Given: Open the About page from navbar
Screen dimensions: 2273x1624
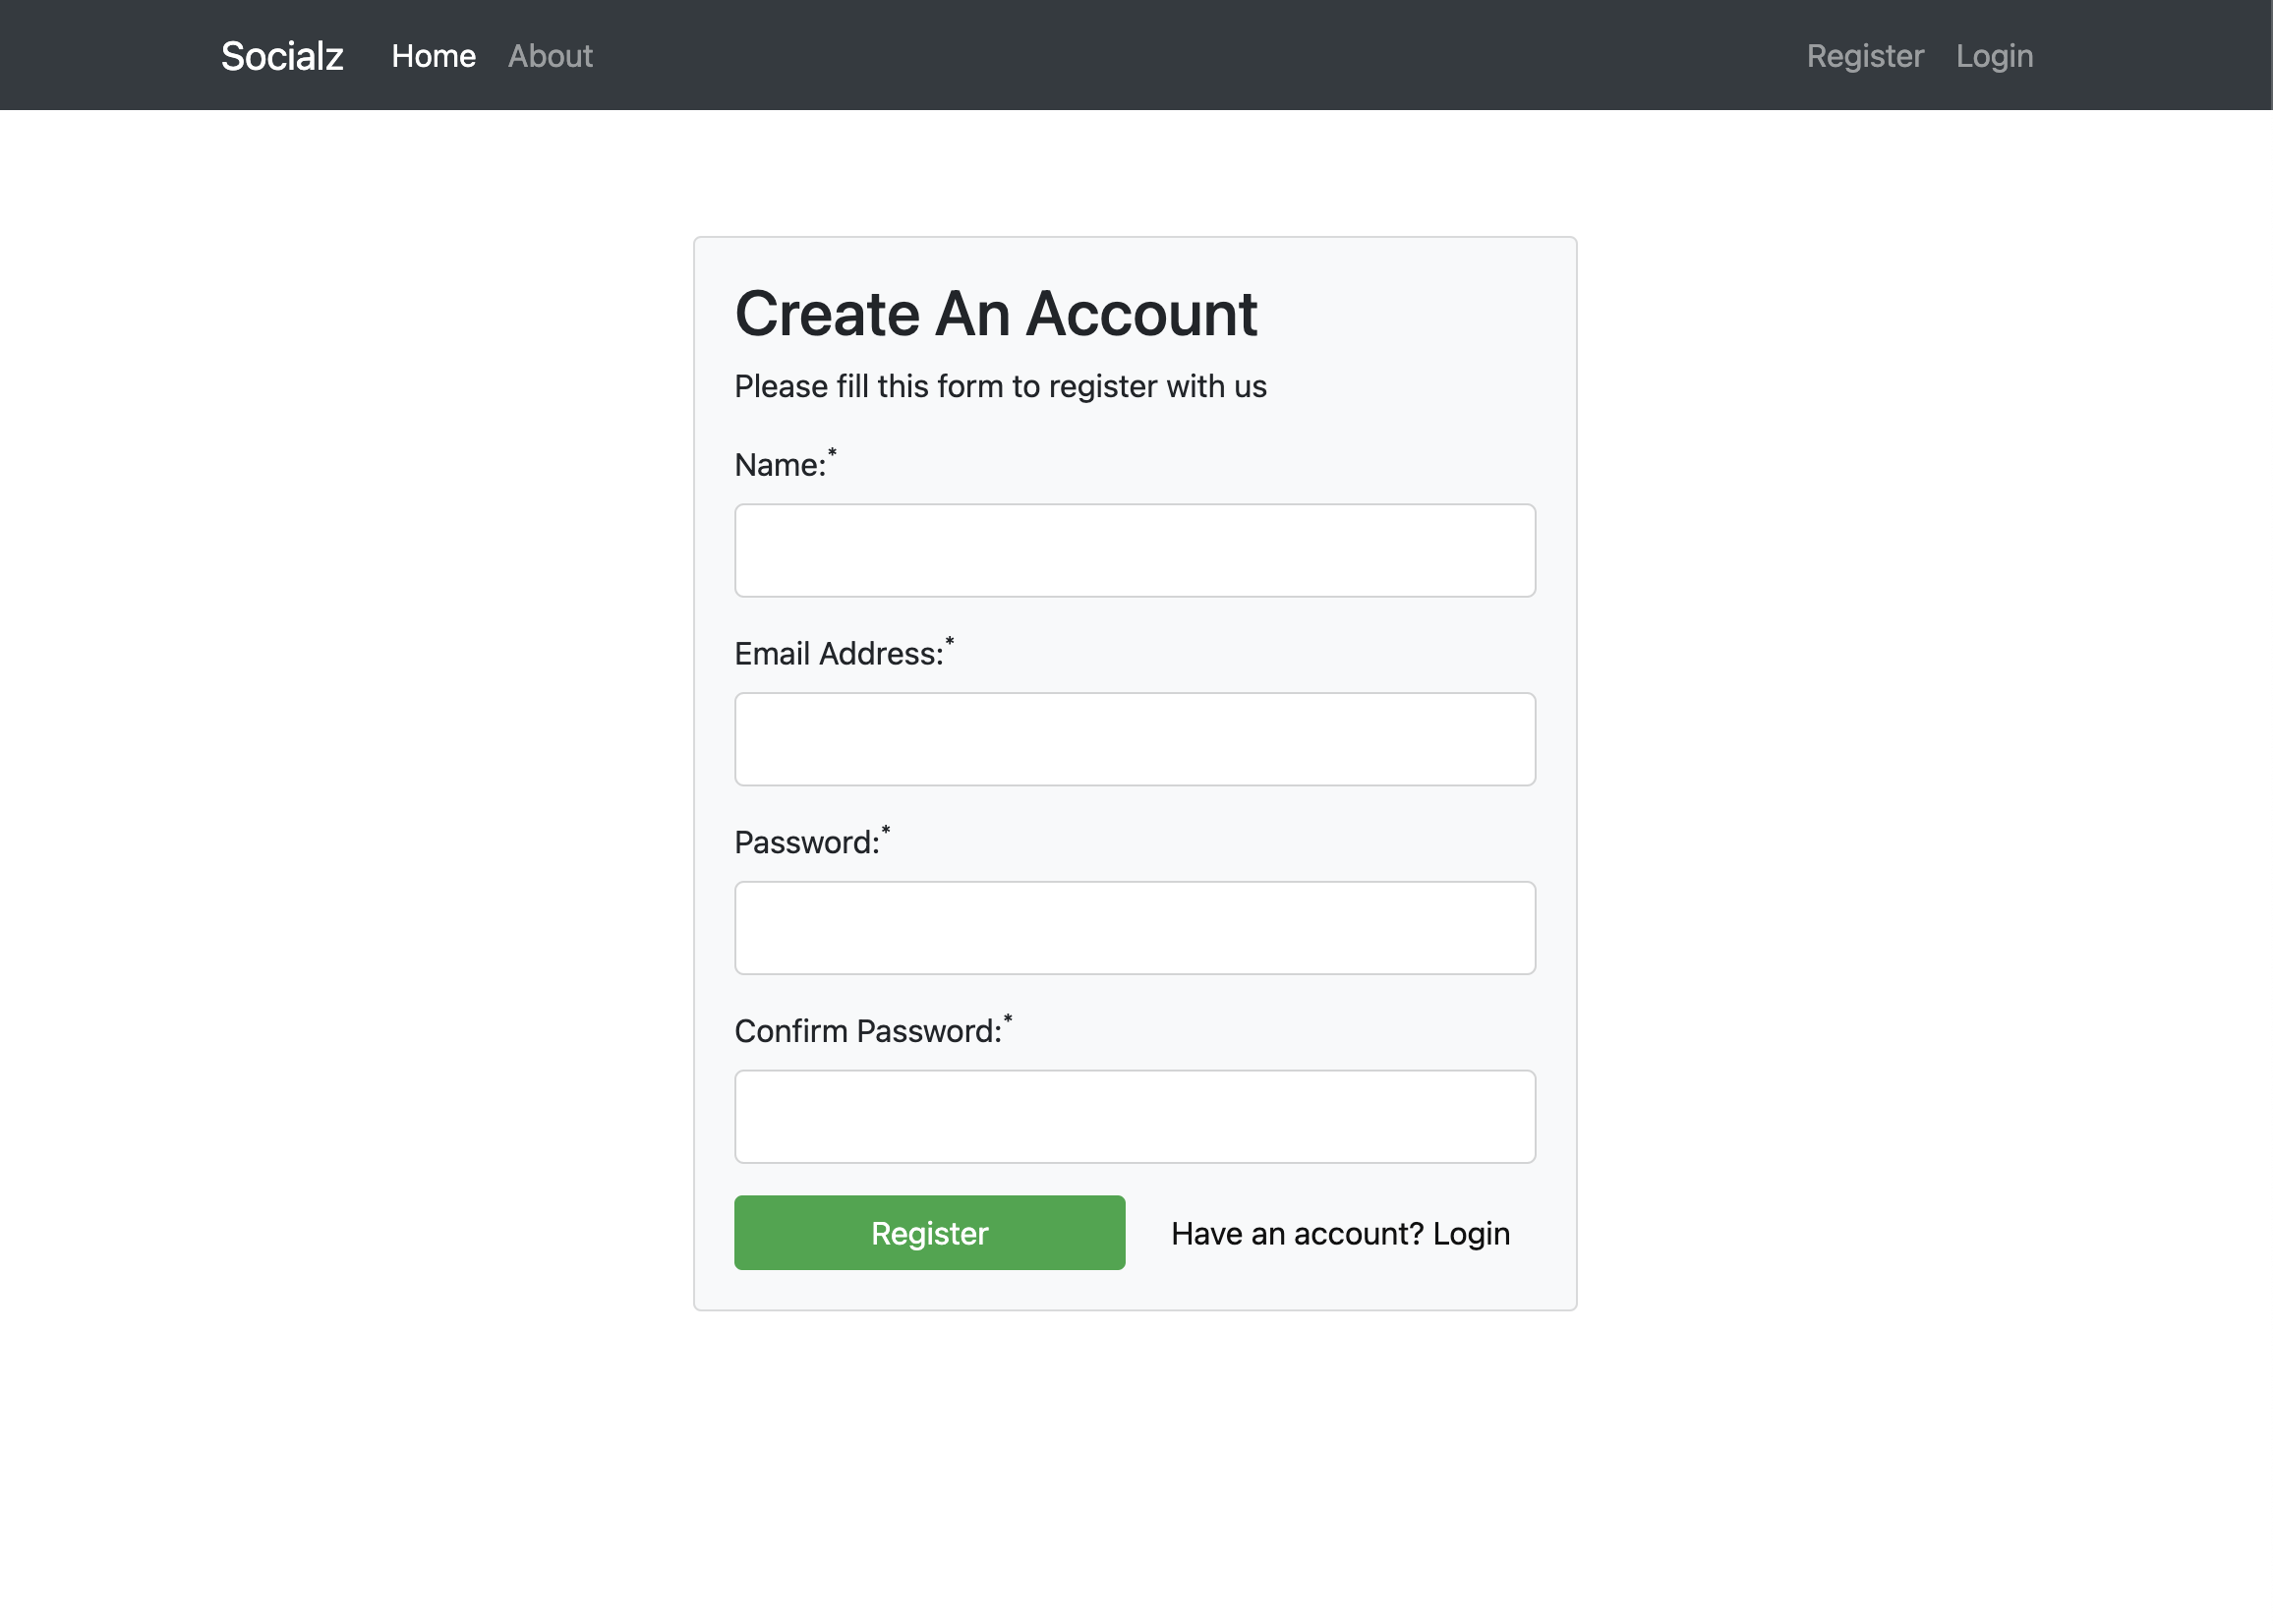Looking at the screenshot, I should coord(550,56).
